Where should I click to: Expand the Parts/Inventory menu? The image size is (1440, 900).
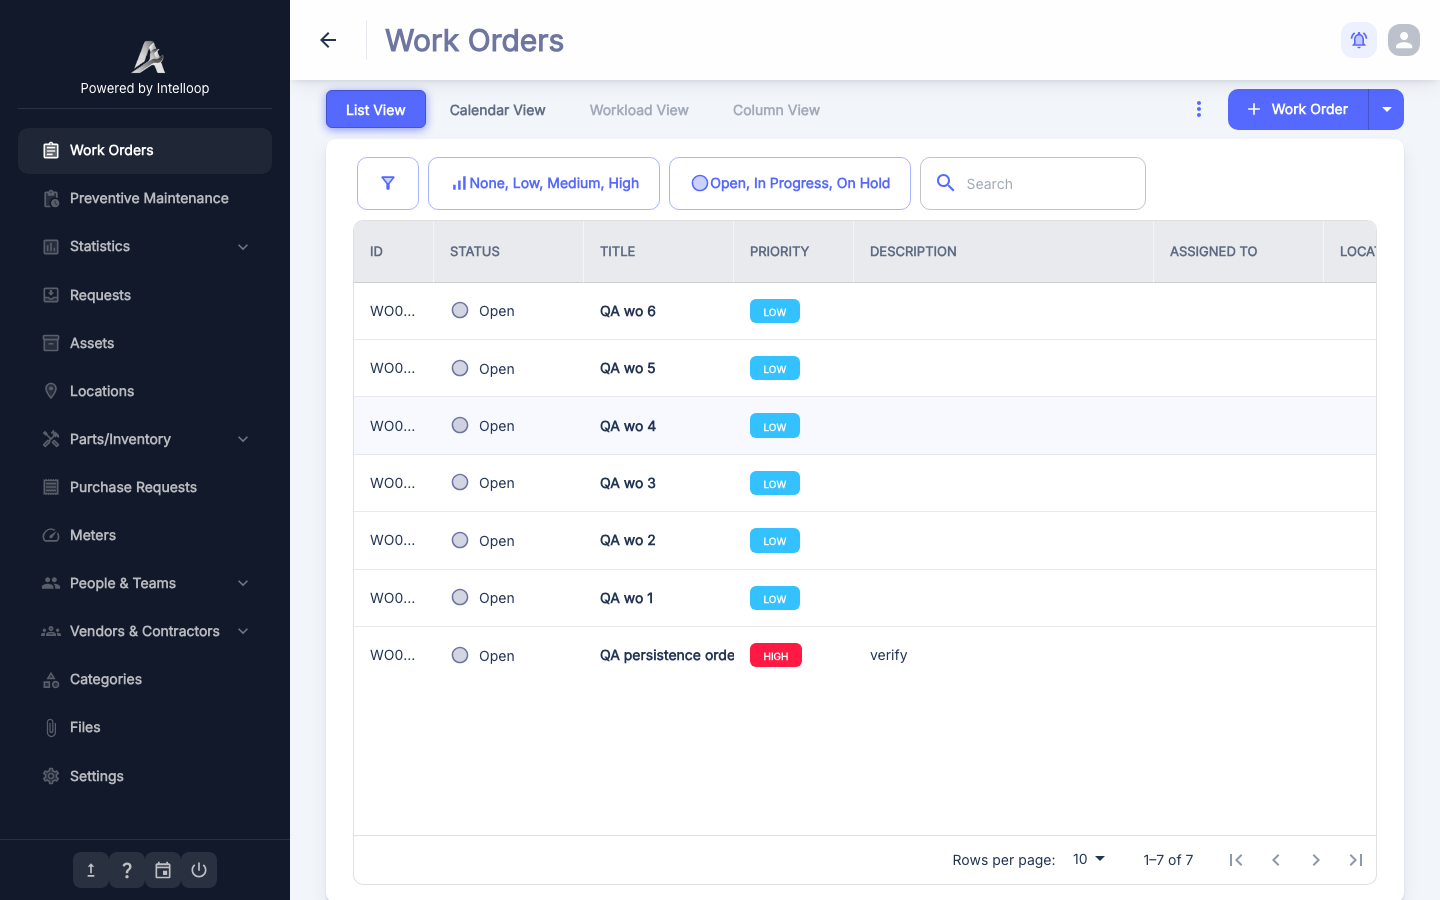pyautogui.click(x=243, y=439)
